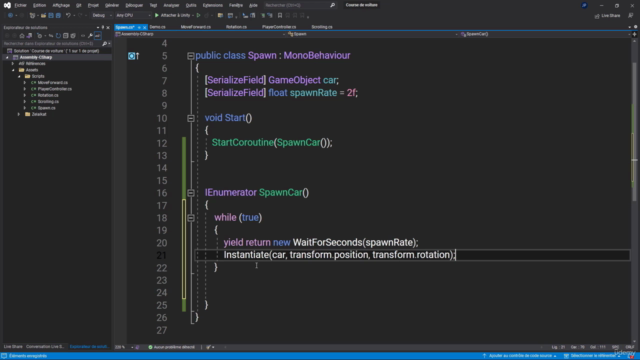The width and height of the screenshot is (640, 360).
Task: Click the New Project toolbar icon
Action: [32, 16]
